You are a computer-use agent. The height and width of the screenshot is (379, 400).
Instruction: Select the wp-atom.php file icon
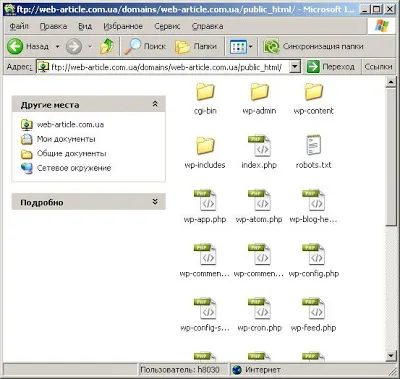point(259,200)
